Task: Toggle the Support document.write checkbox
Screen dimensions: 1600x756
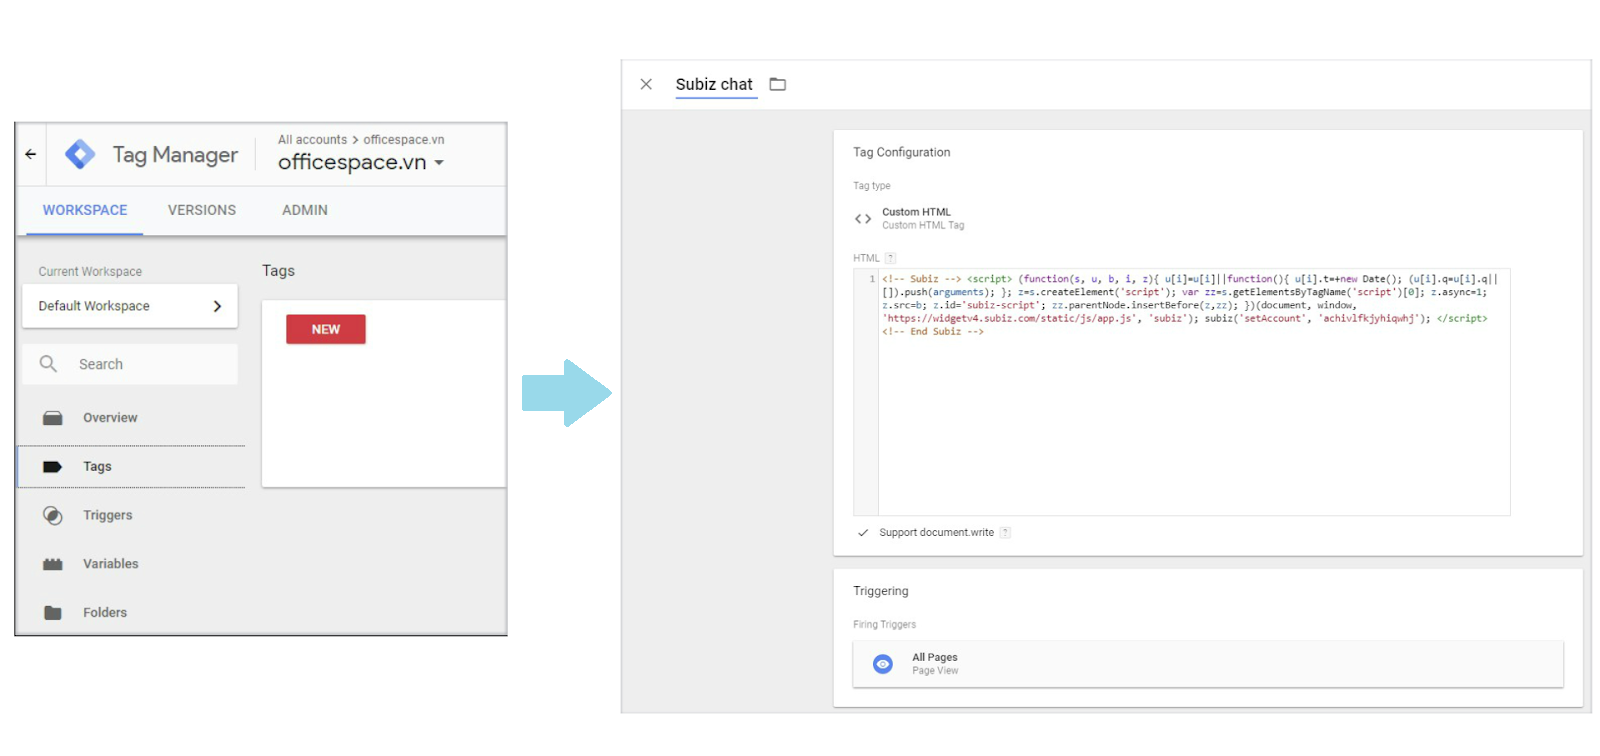Action: [863, 533]
